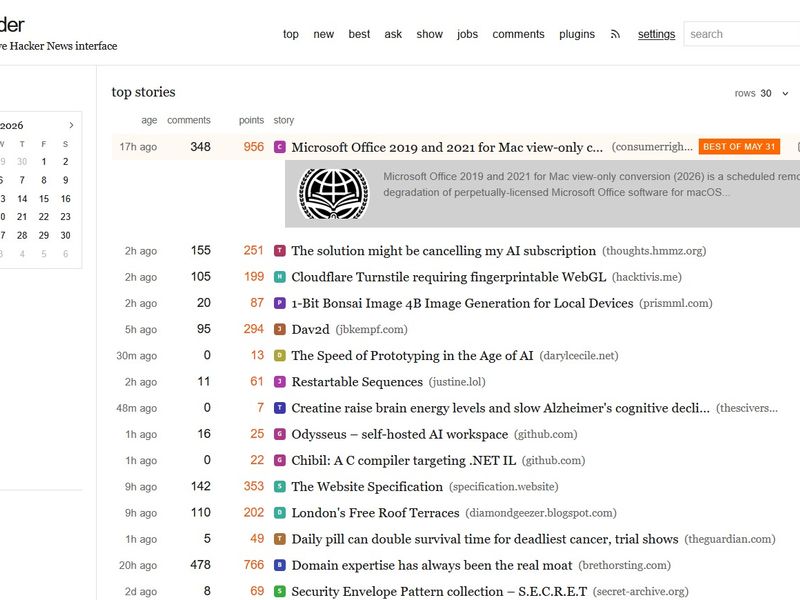Click the D icon beside London's Free Roof Terraces
Image resolution: width=800 pixels, height=600 pixels.
(x=280, y=513)
